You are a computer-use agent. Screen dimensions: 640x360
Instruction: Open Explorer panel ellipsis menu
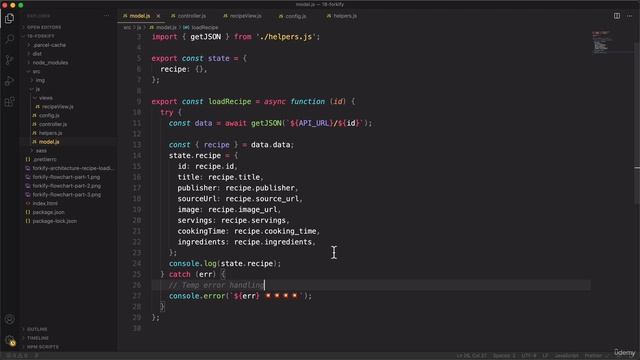[107, 16]
